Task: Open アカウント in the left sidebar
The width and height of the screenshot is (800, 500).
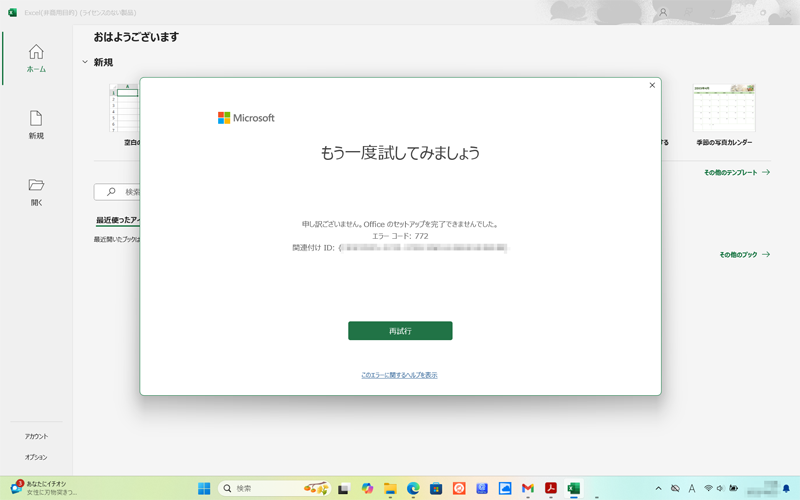Action: [36, 437]
